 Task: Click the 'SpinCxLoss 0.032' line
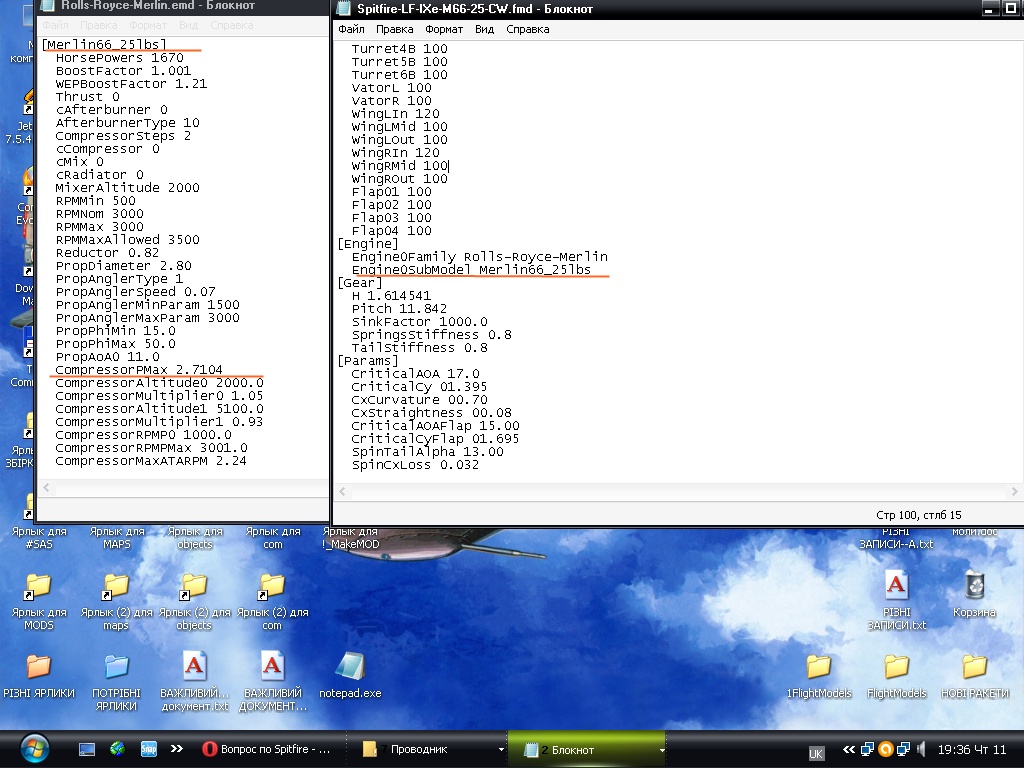(415, 465)
